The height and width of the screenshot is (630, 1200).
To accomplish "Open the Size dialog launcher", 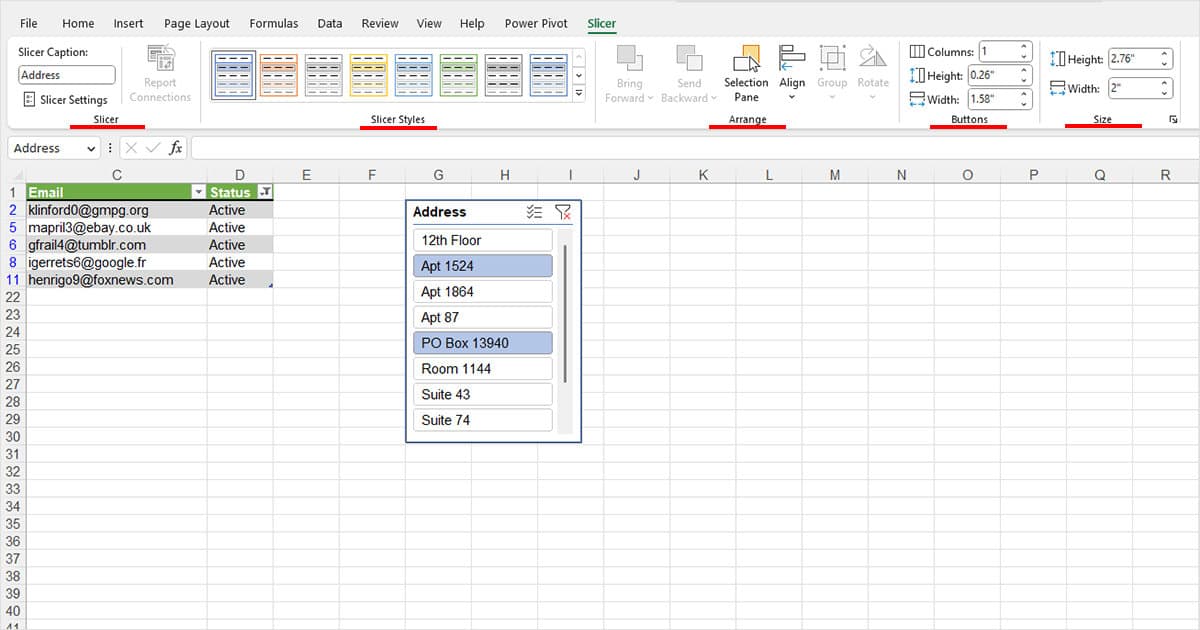I will tap(1172, 118).
